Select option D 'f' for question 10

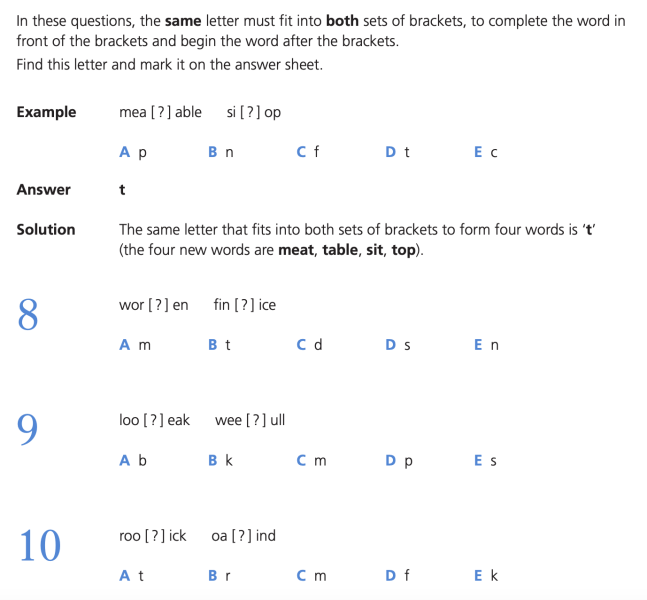[397, 575]
